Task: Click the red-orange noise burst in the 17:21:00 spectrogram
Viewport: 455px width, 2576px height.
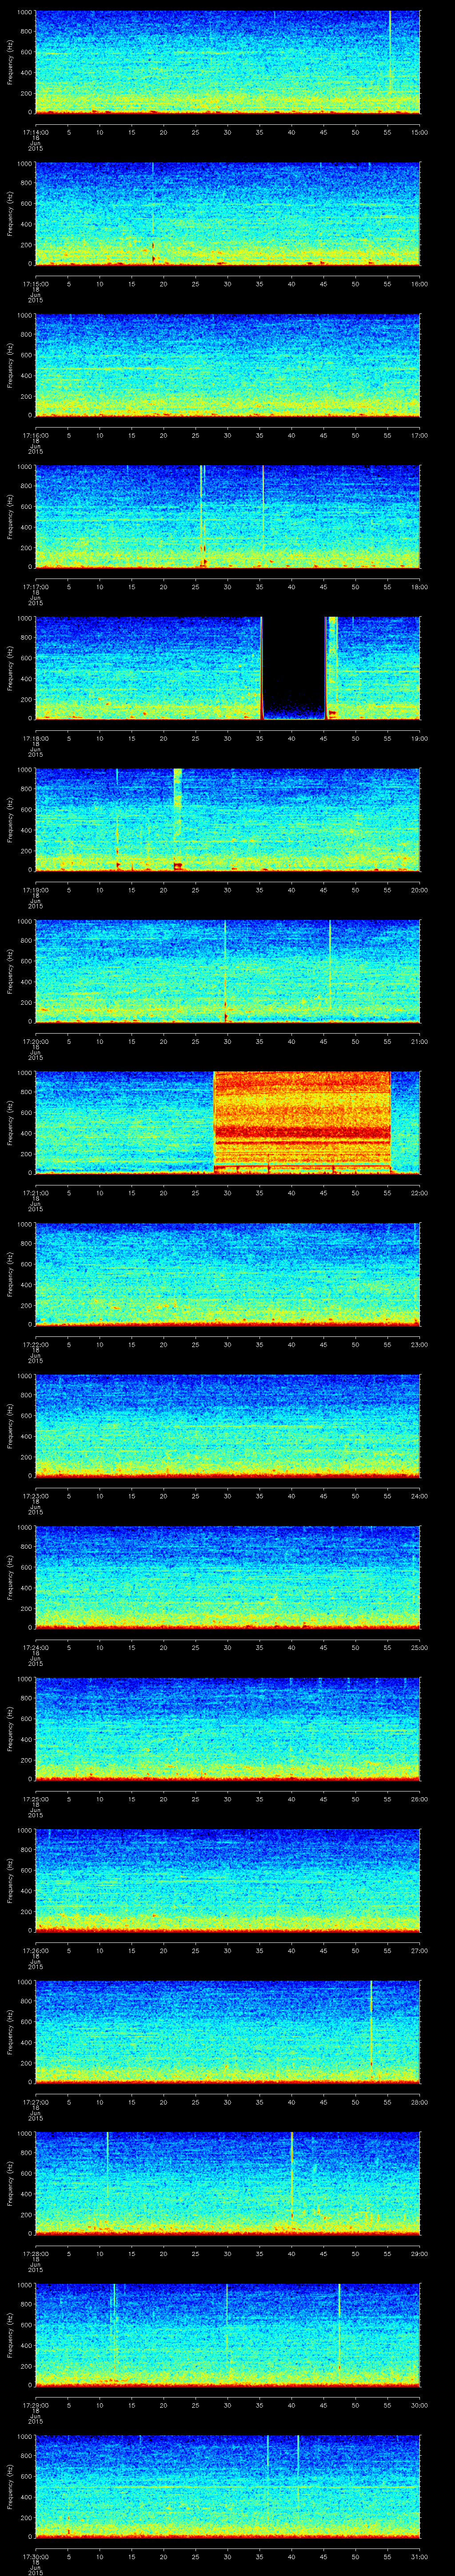Action: [302, 1123]
